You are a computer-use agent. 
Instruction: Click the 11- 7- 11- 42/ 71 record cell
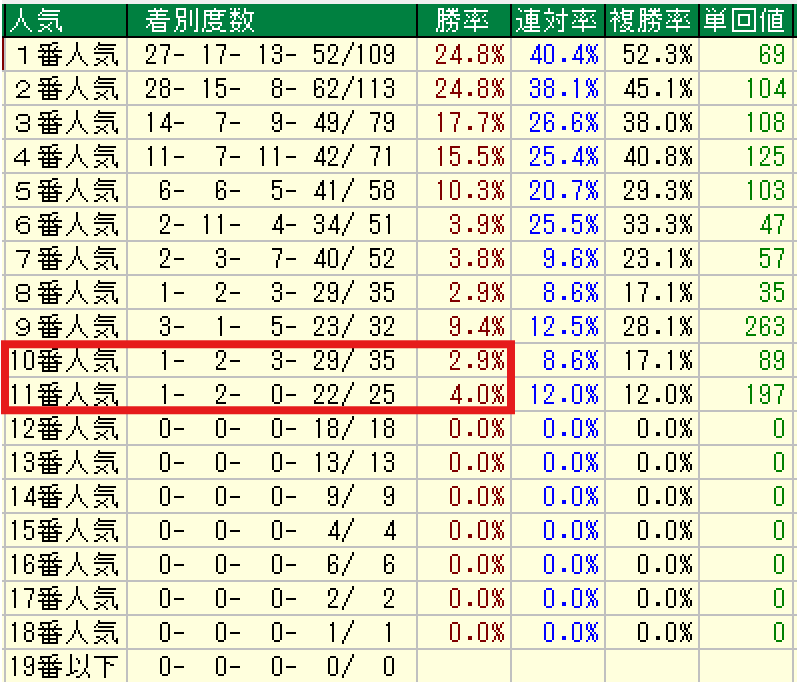tap(272, 157)
